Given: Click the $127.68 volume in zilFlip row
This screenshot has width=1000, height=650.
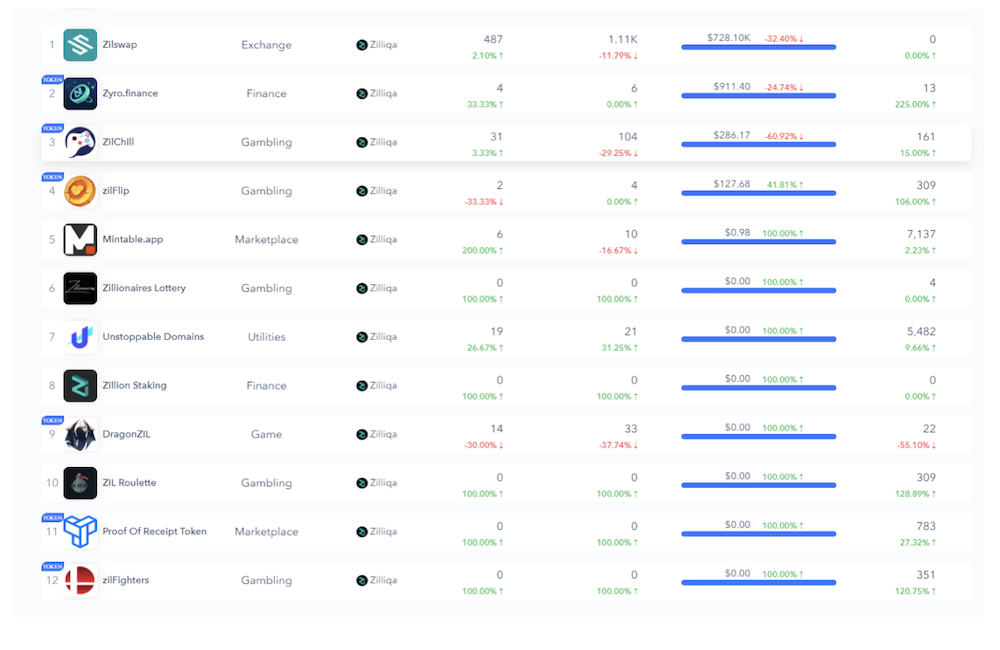Looking at the screenshot, I should tap(732, 184).
